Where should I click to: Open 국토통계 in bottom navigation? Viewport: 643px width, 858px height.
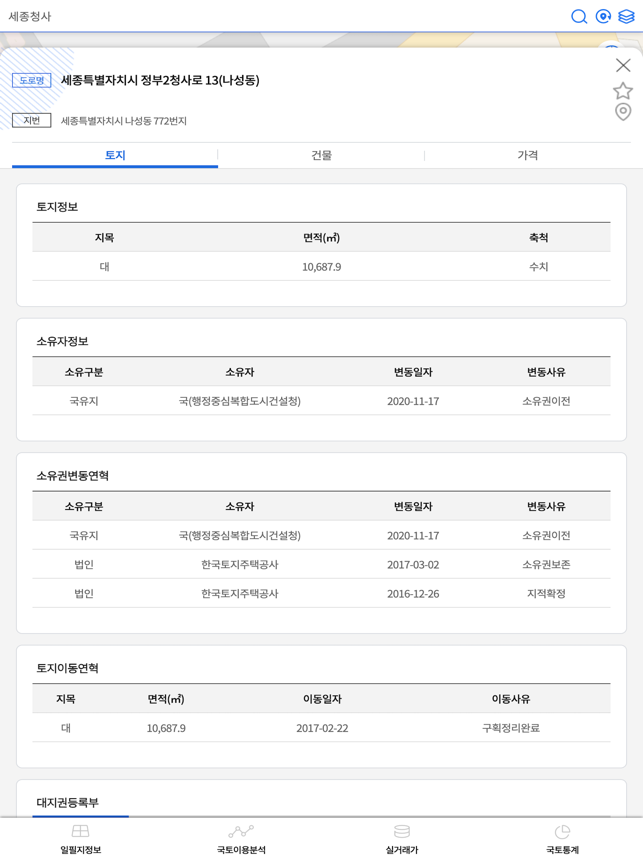(x=563, y=839)
